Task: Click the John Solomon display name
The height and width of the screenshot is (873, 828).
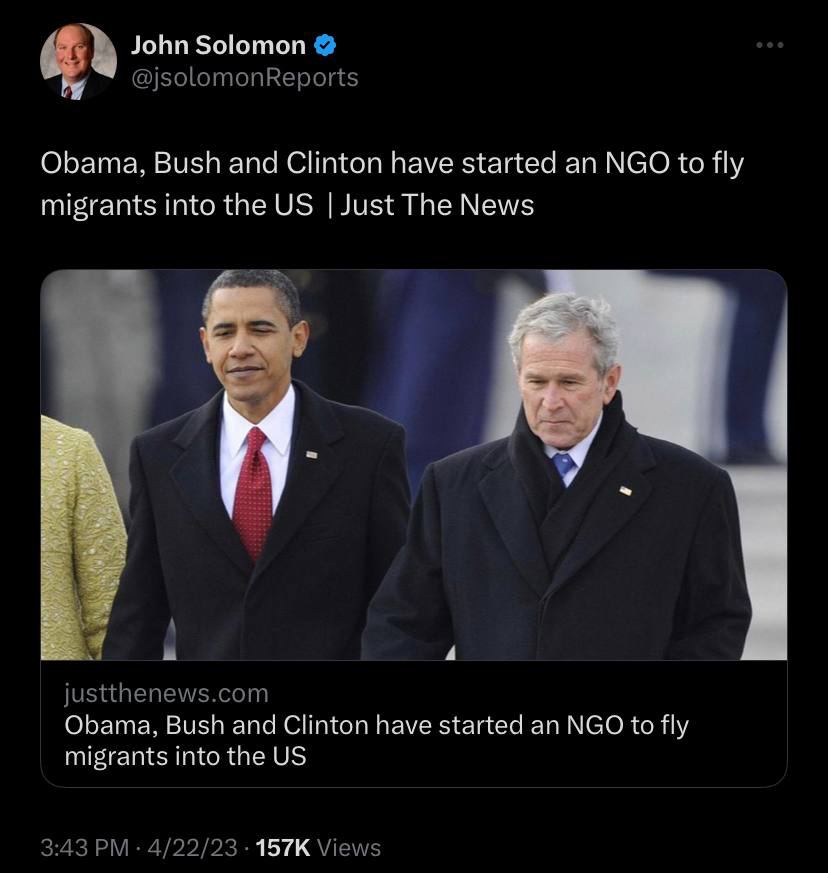Action: pyautogui.click(x=218, y=45)
